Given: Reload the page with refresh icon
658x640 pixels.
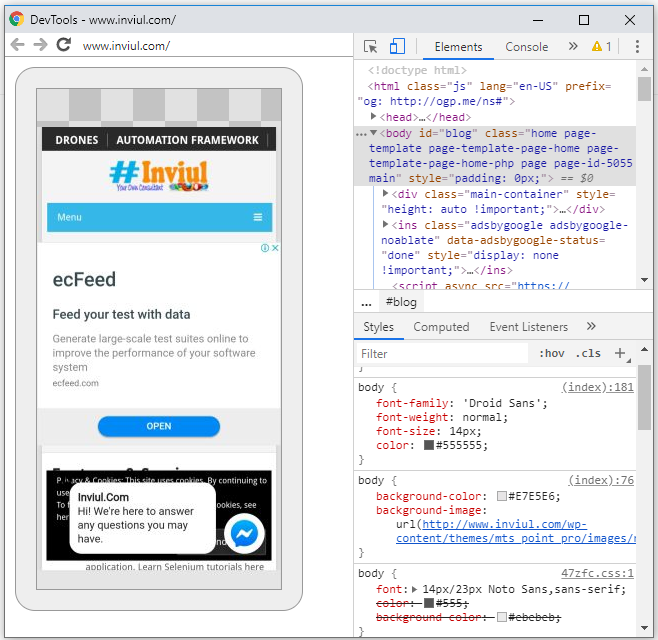Looking at the screenshot, I should click(64, 44).
